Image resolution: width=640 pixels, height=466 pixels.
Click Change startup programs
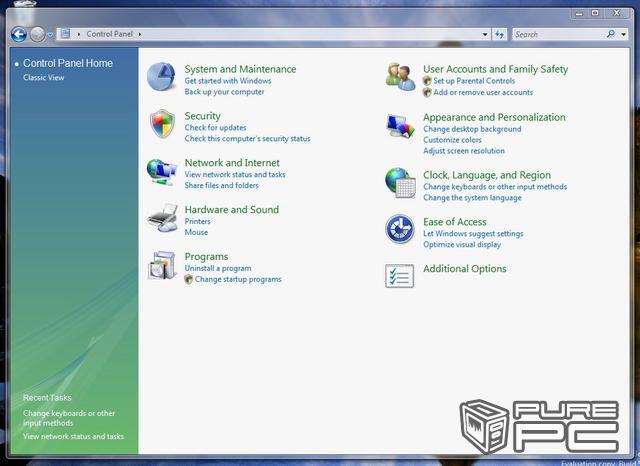click(x=238, y=280)
